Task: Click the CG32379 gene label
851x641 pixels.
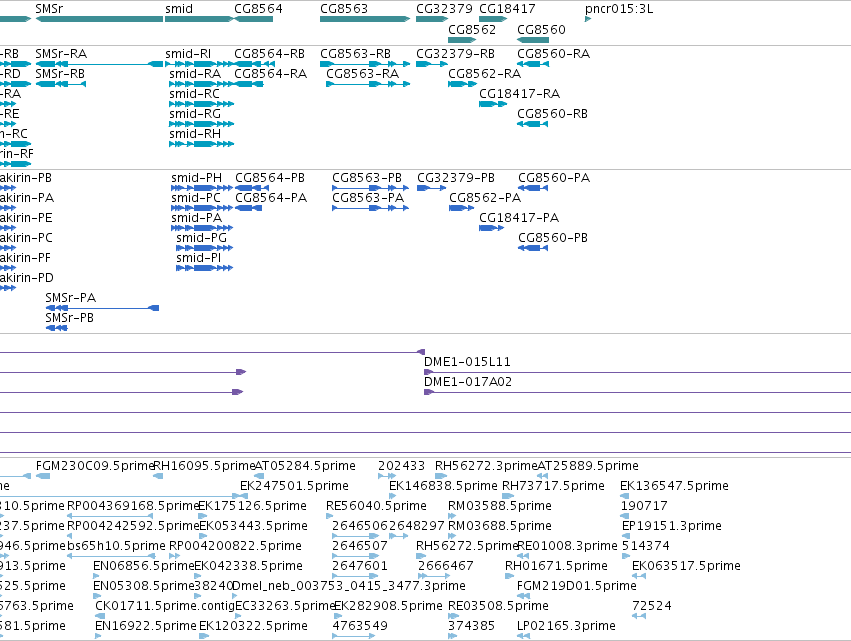Action: click(444, 9)
